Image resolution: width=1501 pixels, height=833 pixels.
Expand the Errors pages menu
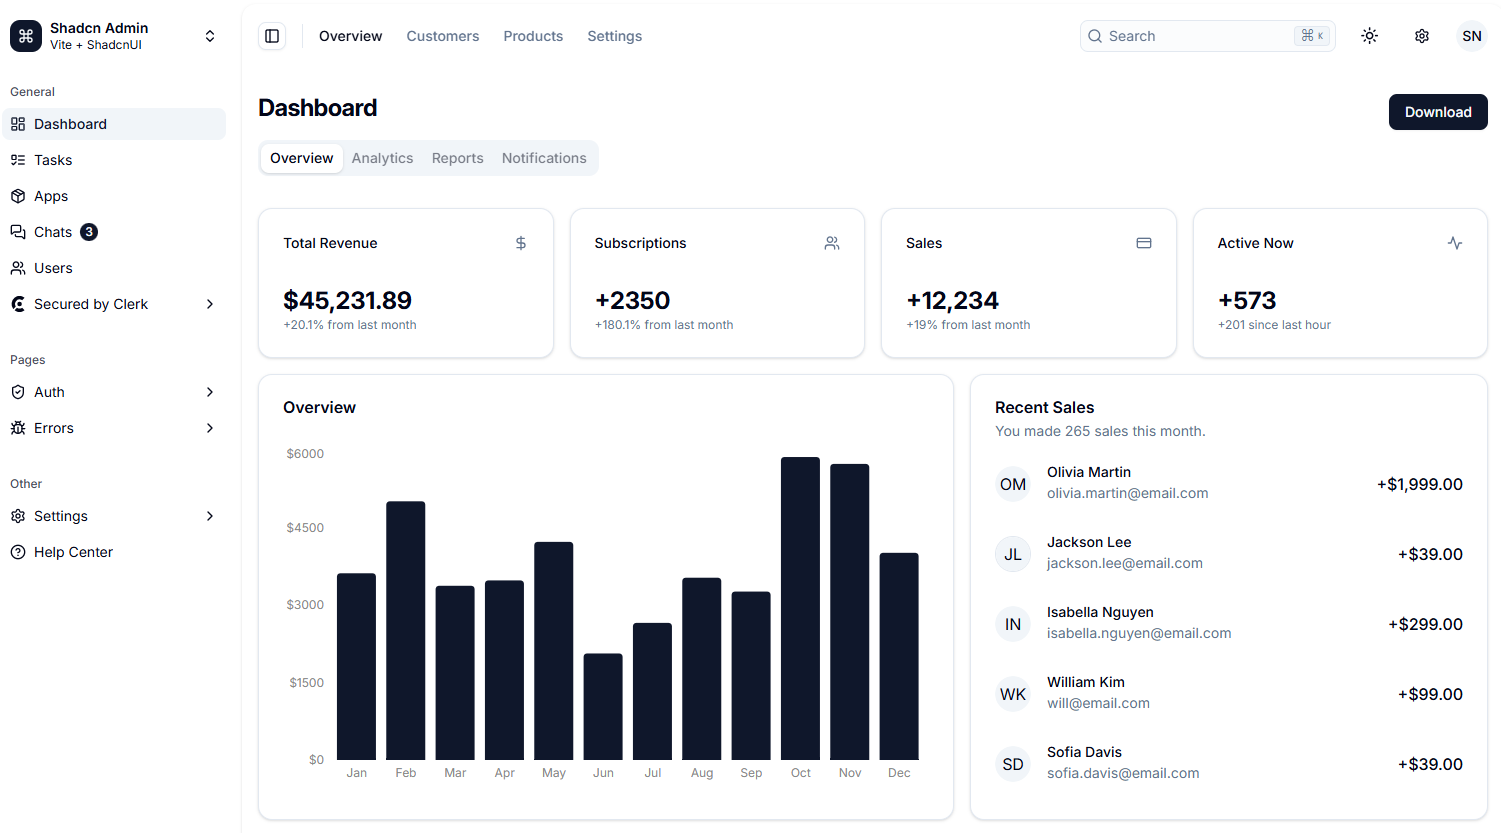pos(113,428)
